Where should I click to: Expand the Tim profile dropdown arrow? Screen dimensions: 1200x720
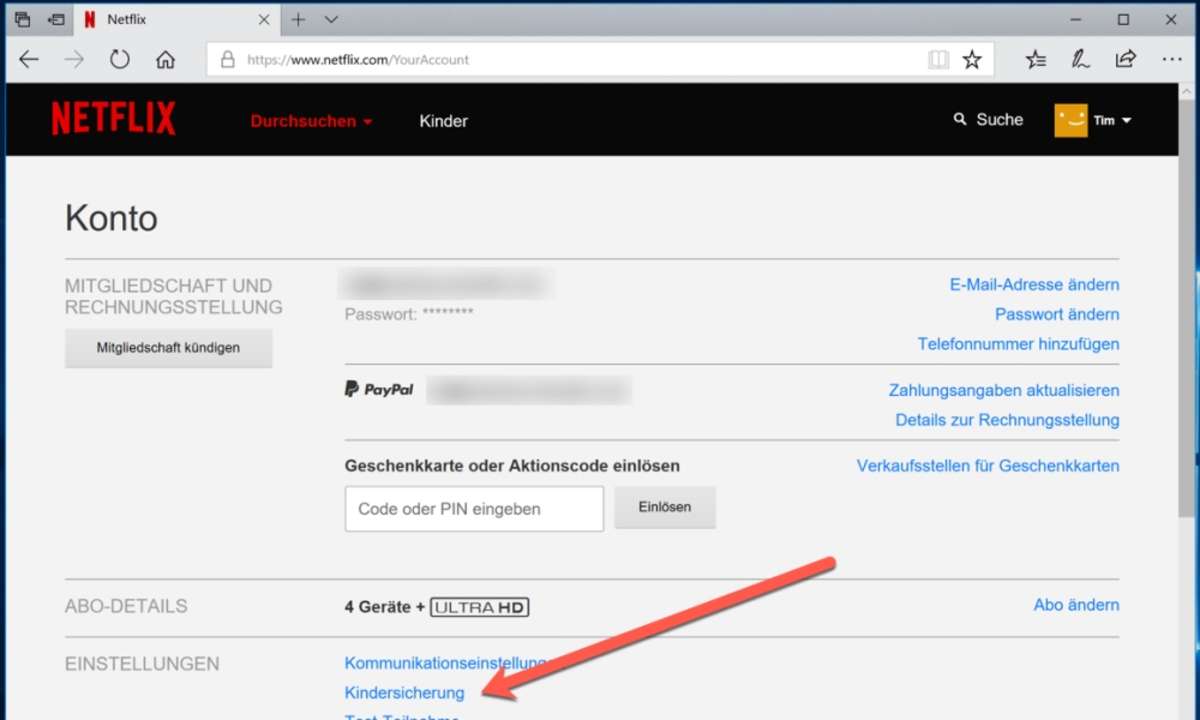pos(1127,121)
